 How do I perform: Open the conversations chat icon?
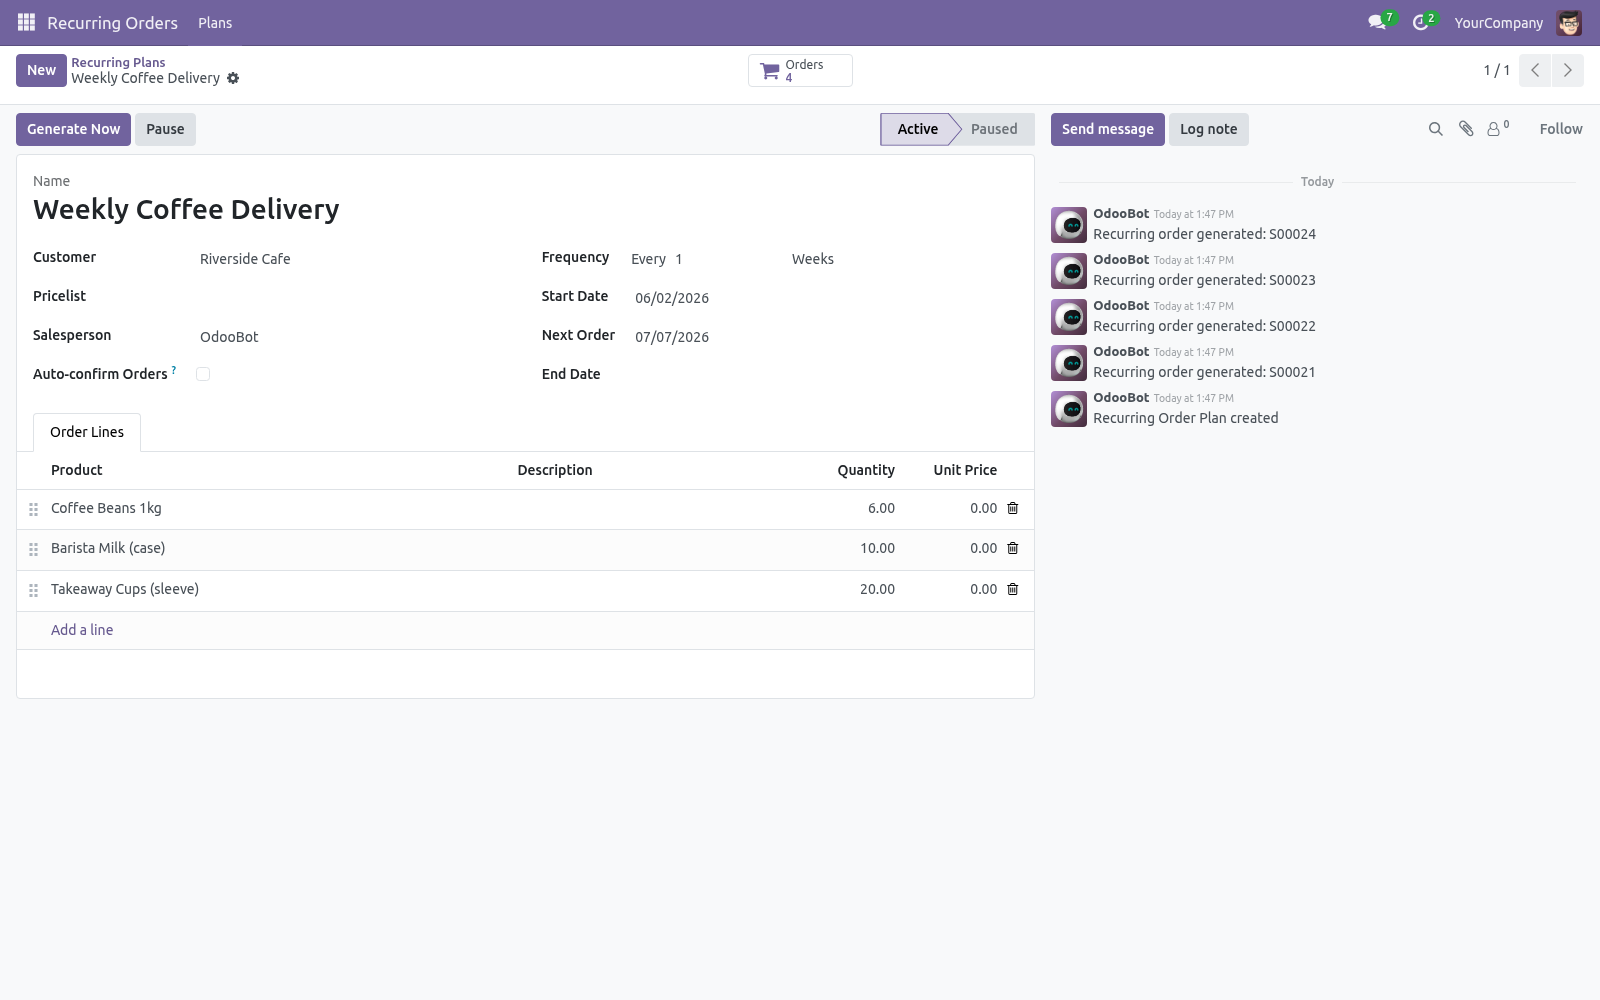(x=1377, y=22)
